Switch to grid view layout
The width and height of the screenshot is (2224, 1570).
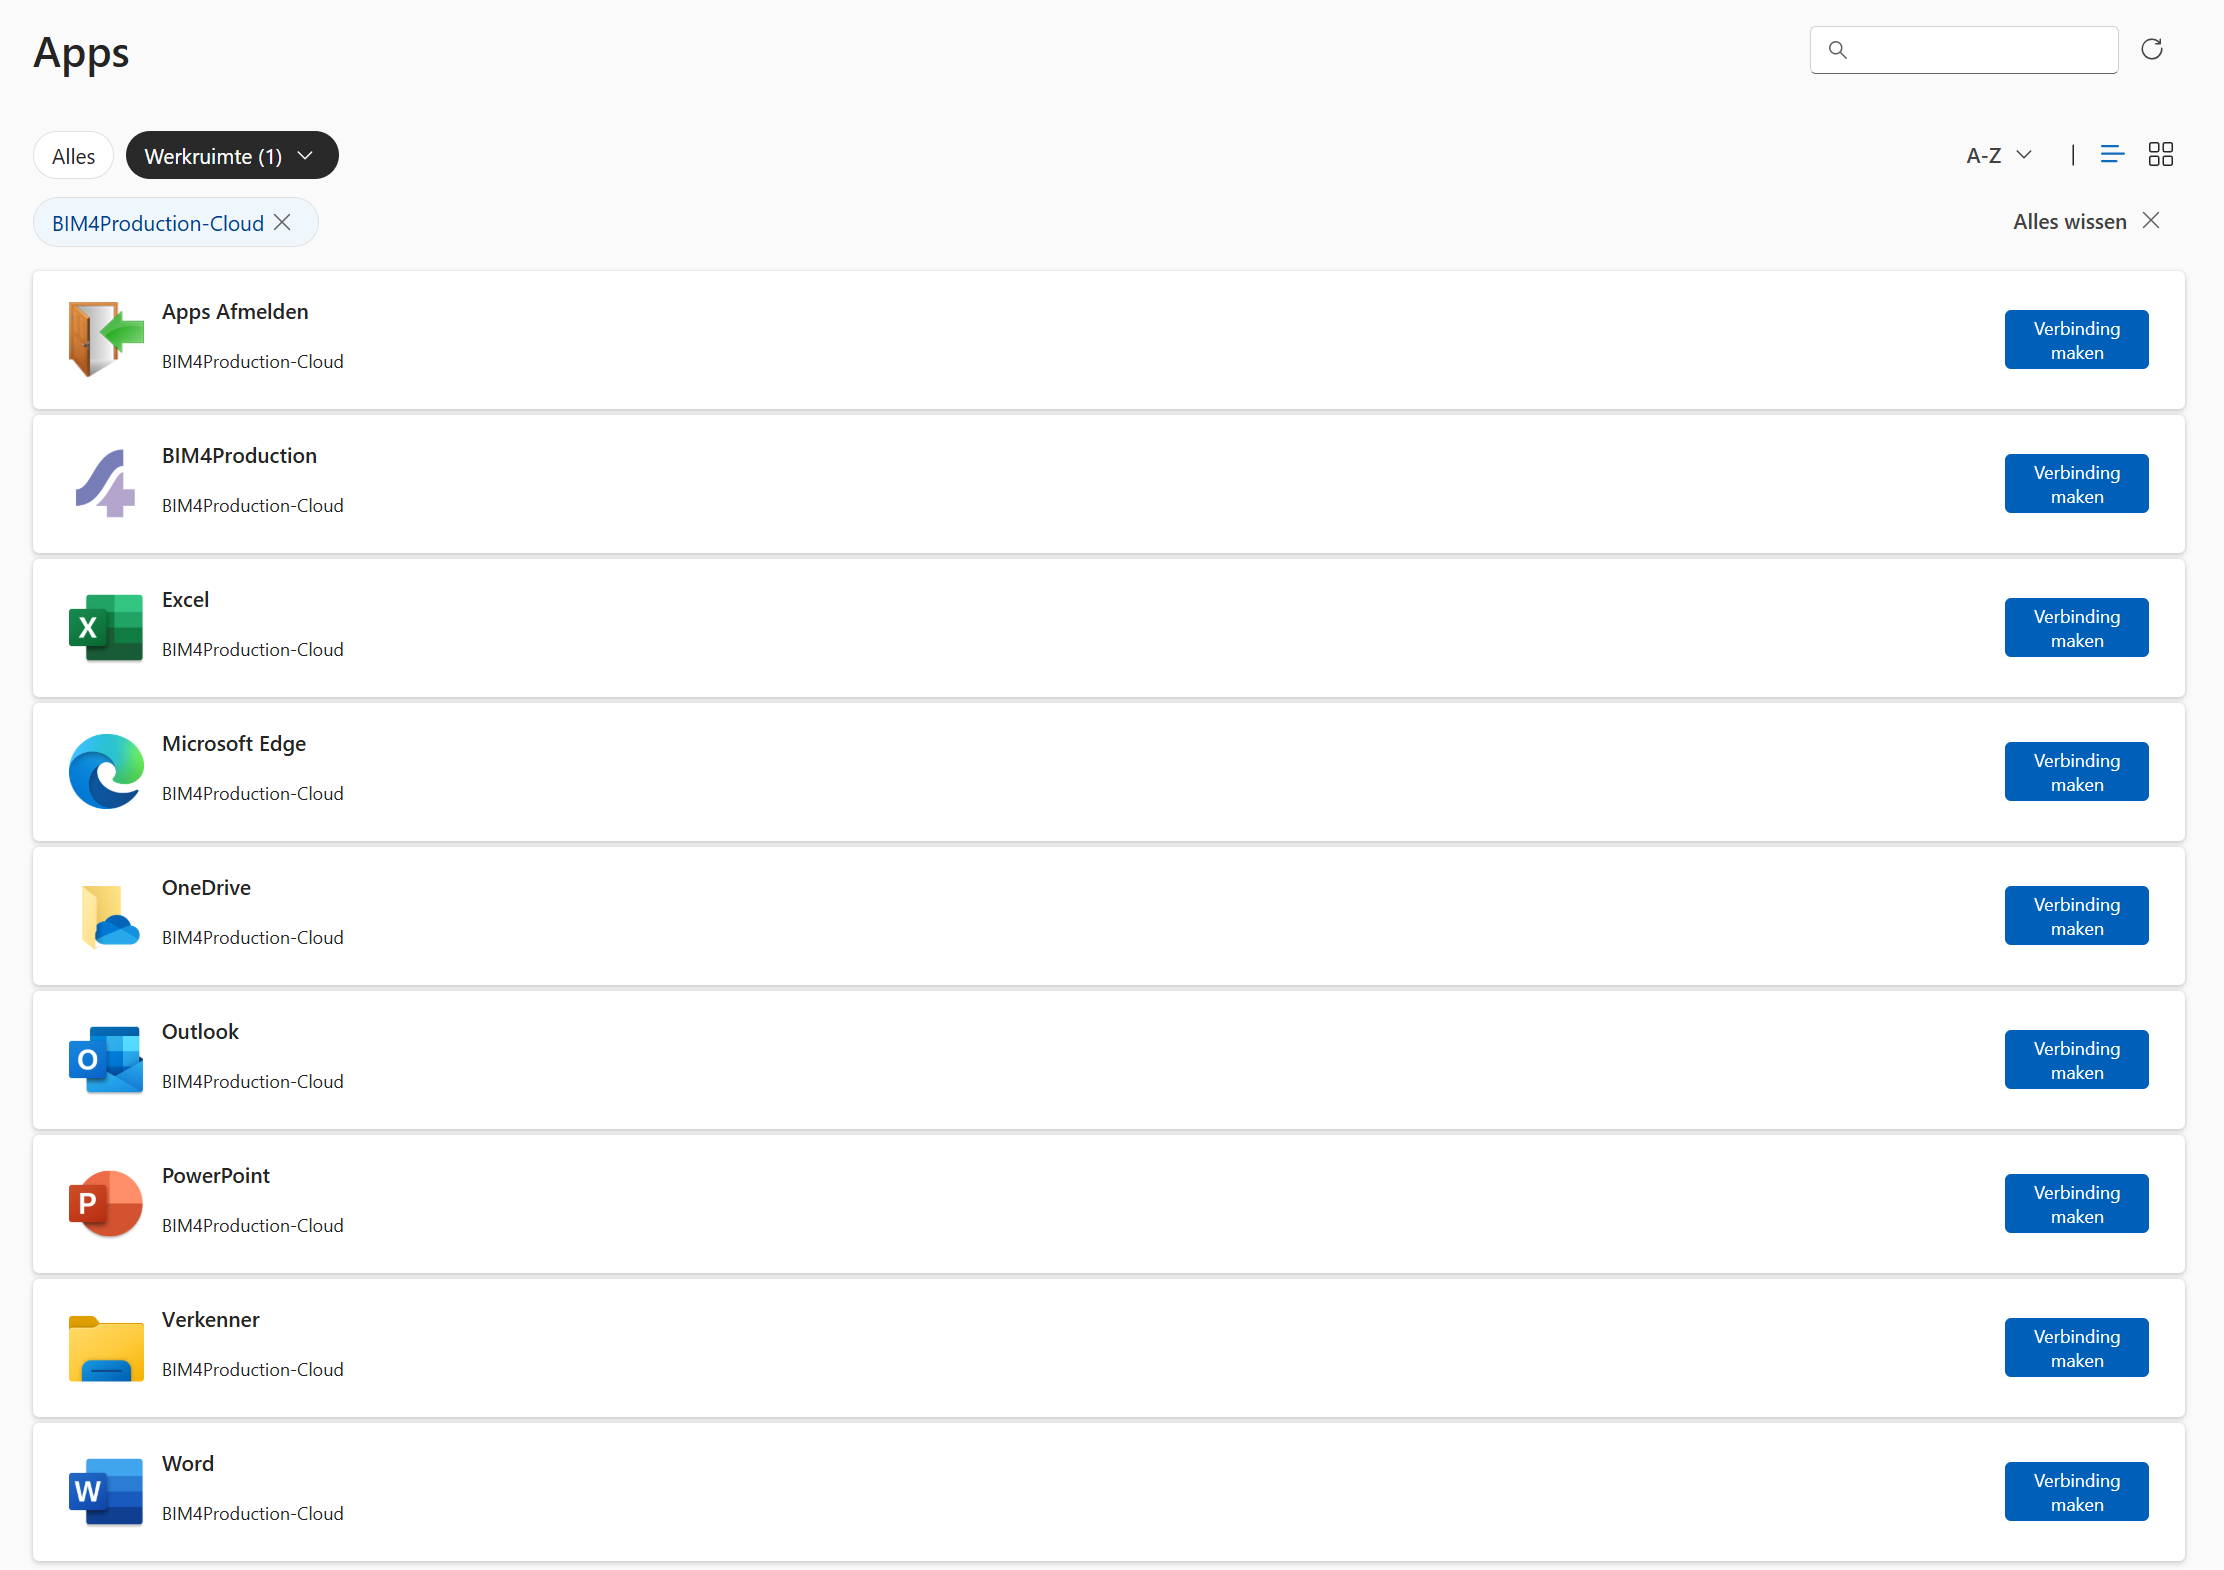(2161, 154)
